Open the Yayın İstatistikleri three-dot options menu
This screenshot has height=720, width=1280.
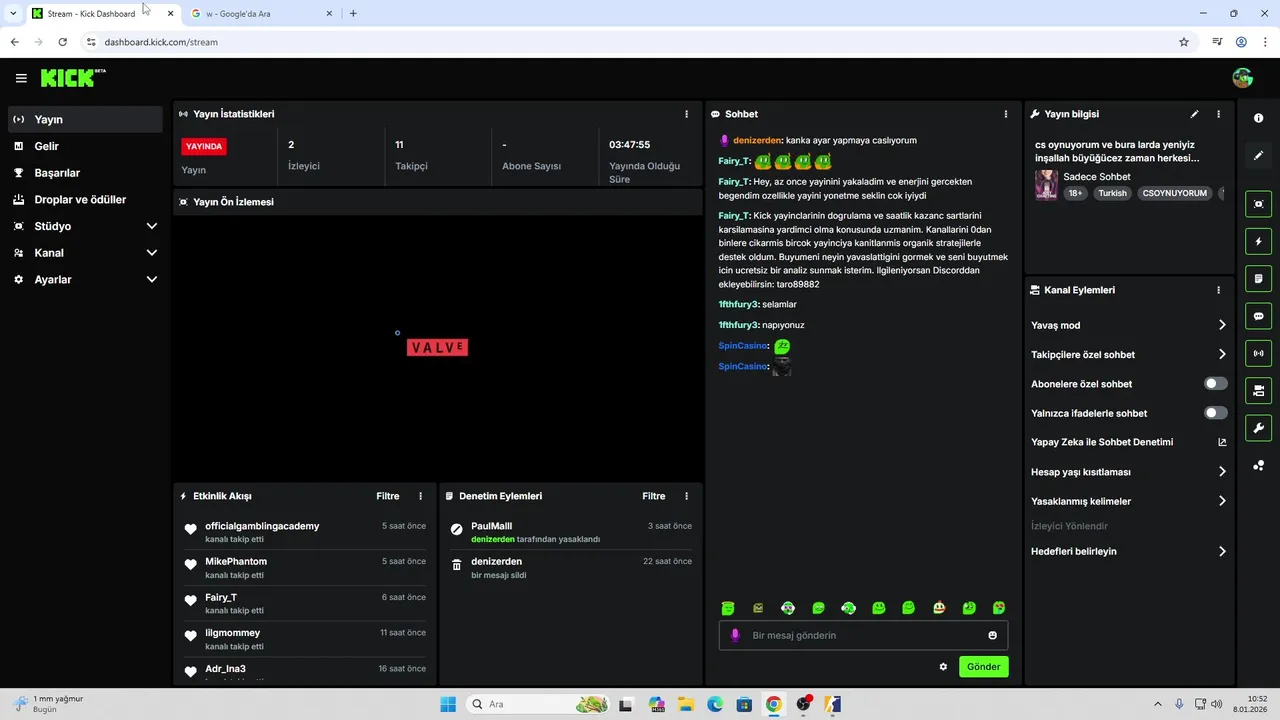click(686, 114)
